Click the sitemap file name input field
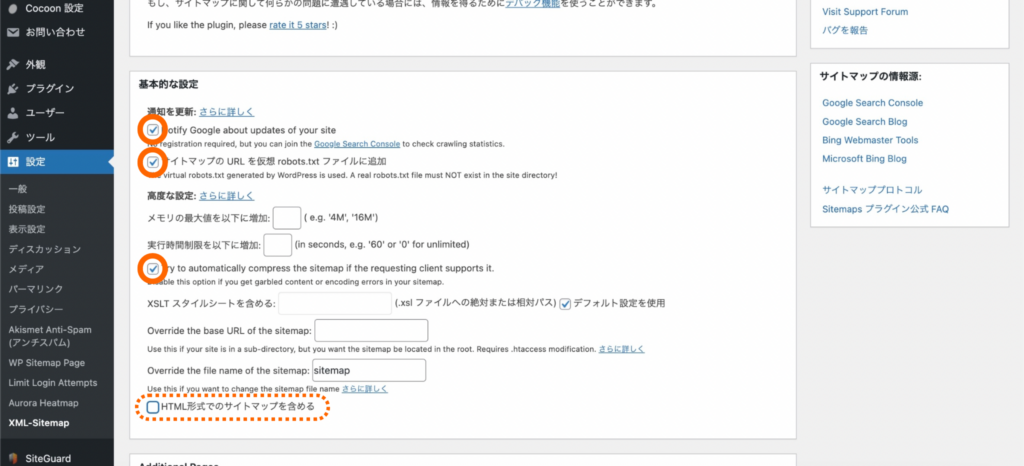The width and height of the screenshot is (1024, 466). 369,371
